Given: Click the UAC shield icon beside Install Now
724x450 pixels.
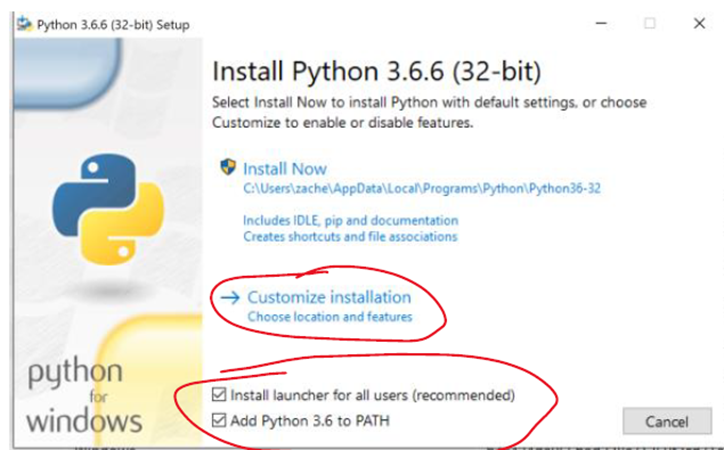Looking at the screenshot, I should 228,167.
